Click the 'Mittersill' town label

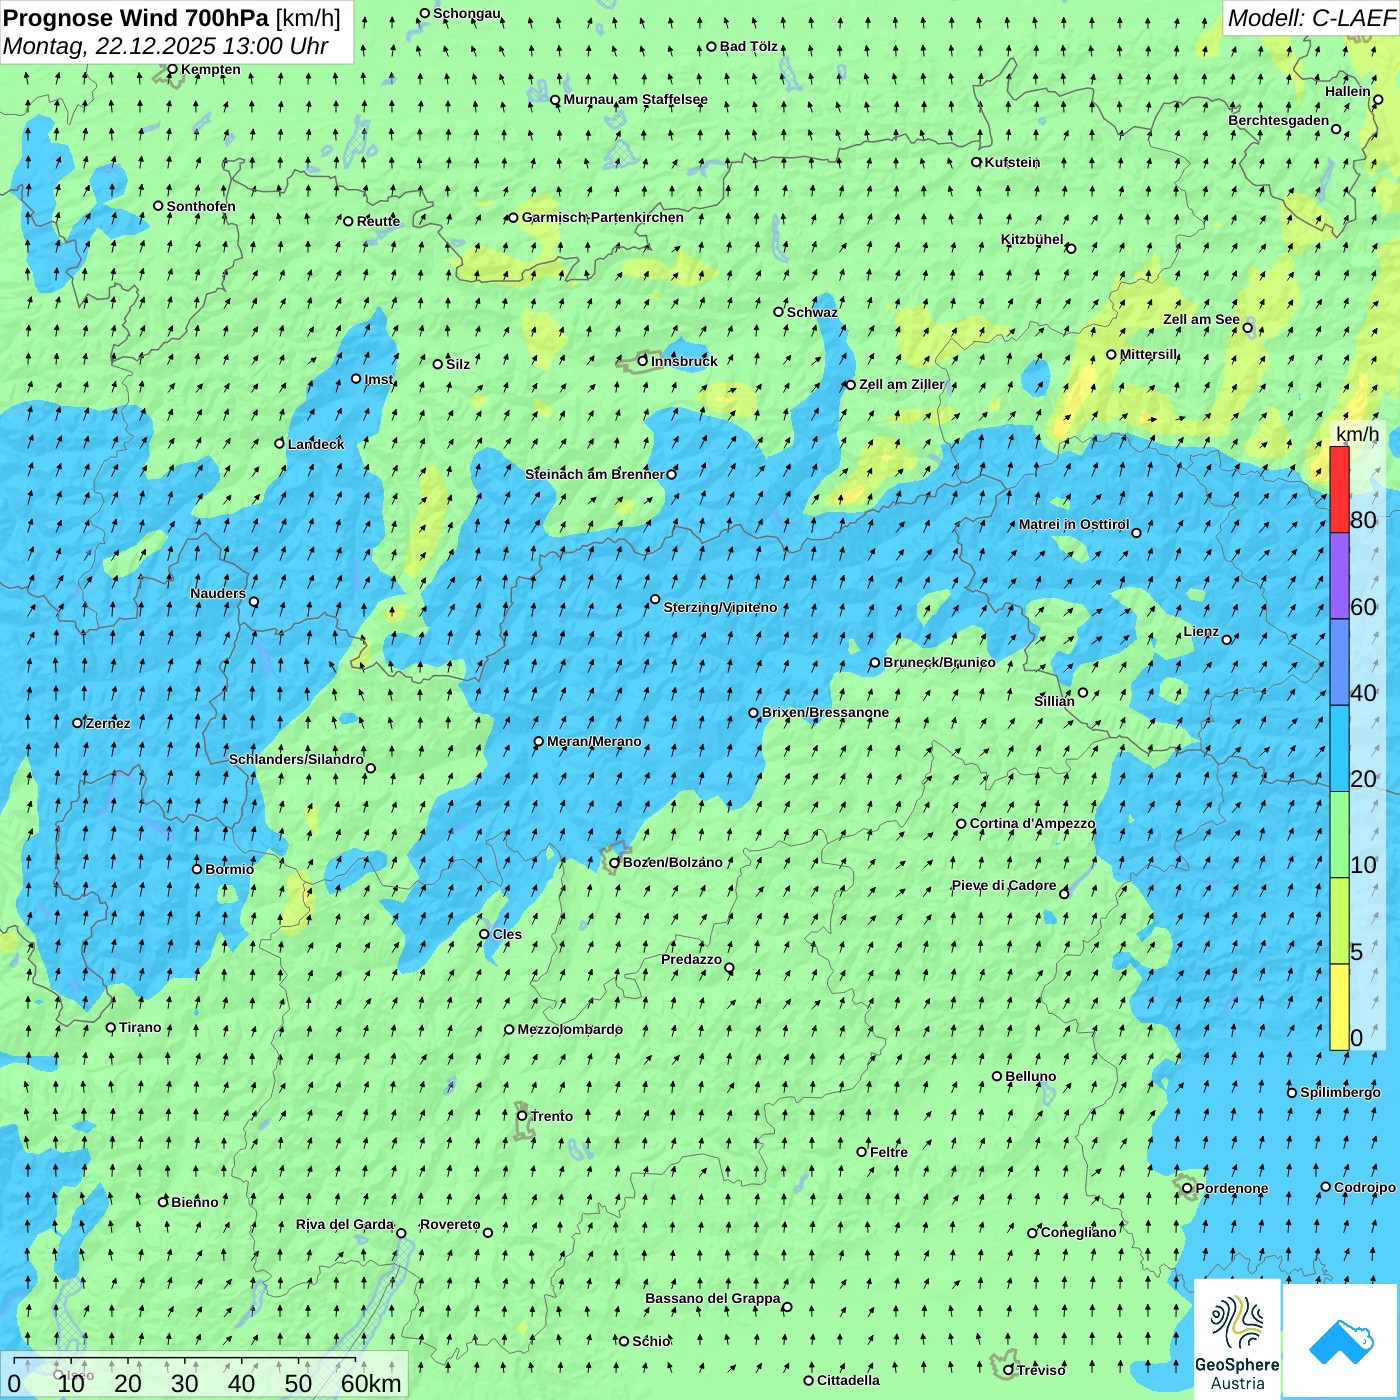tap(1149, 354)
